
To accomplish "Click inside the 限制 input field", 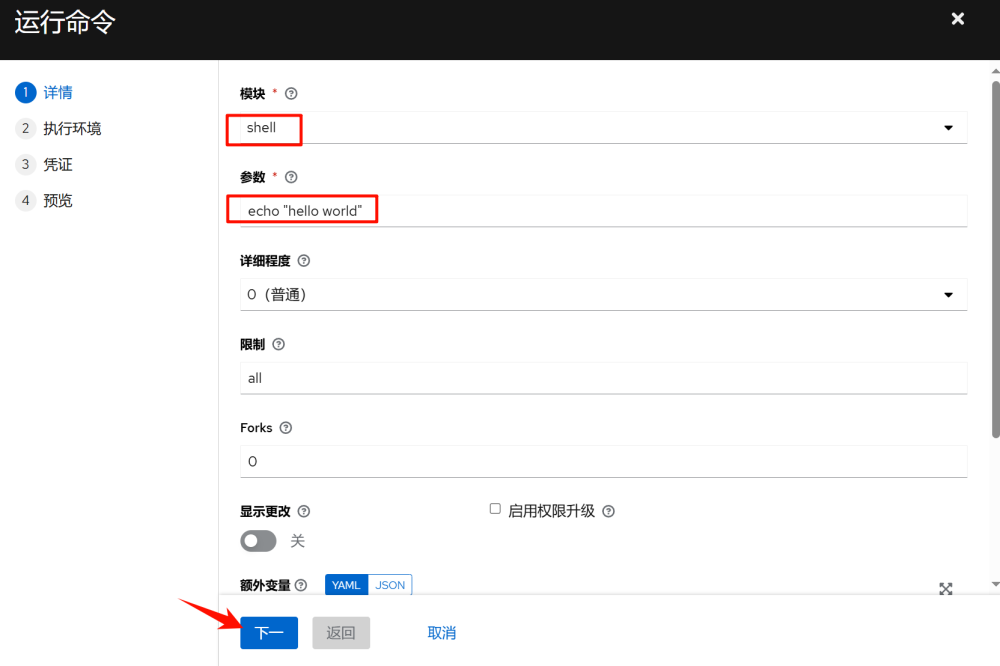I will 600,377.
